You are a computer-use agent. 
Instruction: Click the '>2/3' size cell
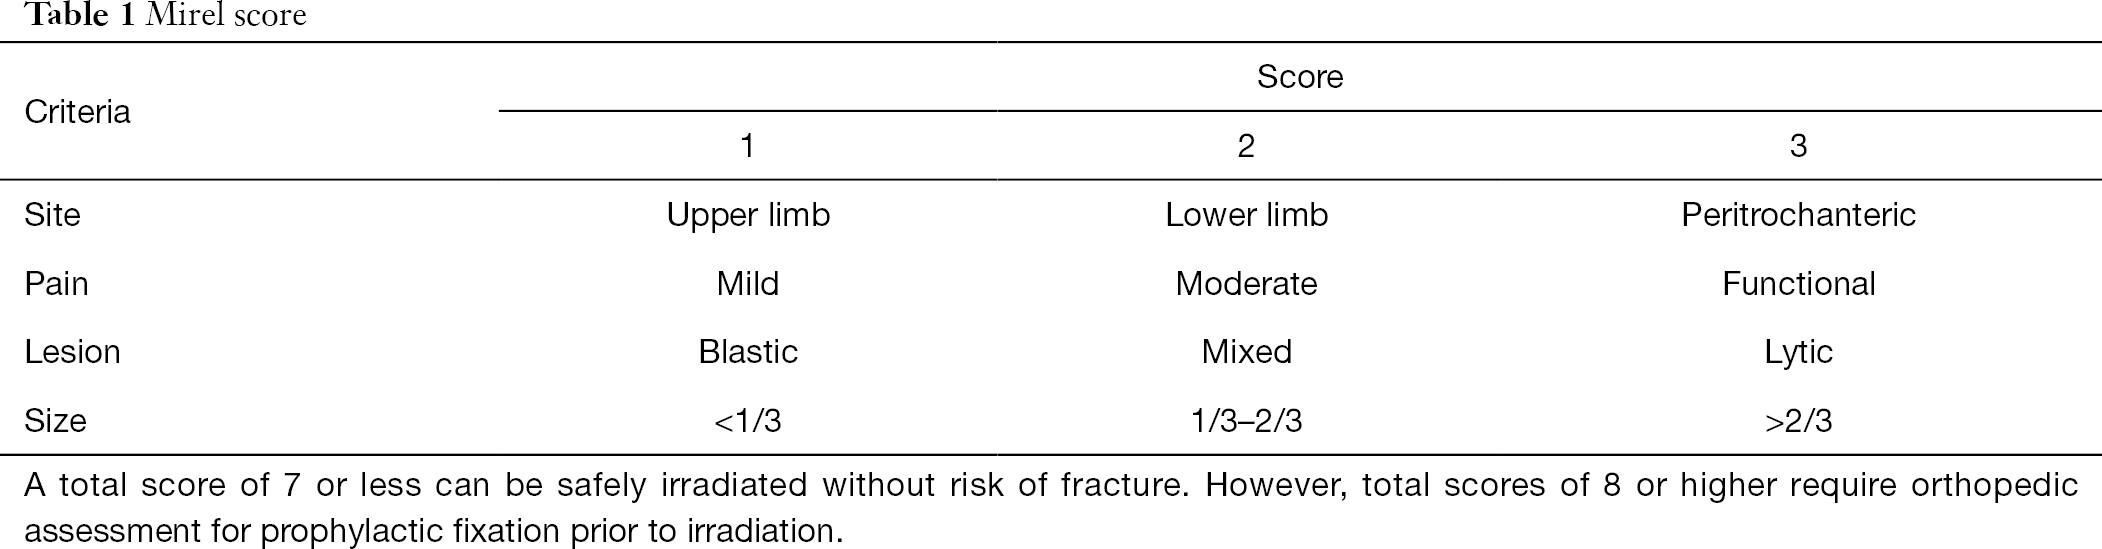(1798, 421)
